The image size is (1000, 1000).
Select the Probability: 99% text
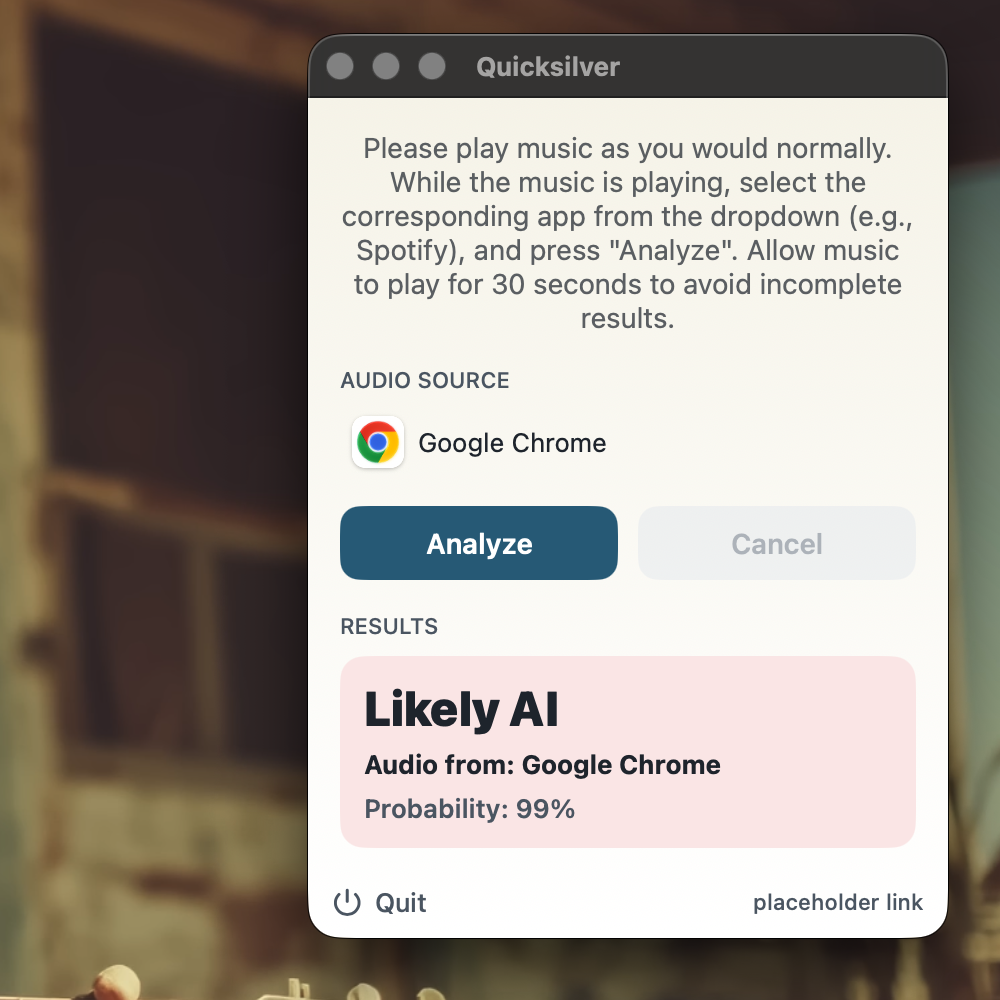coord(469,809)
